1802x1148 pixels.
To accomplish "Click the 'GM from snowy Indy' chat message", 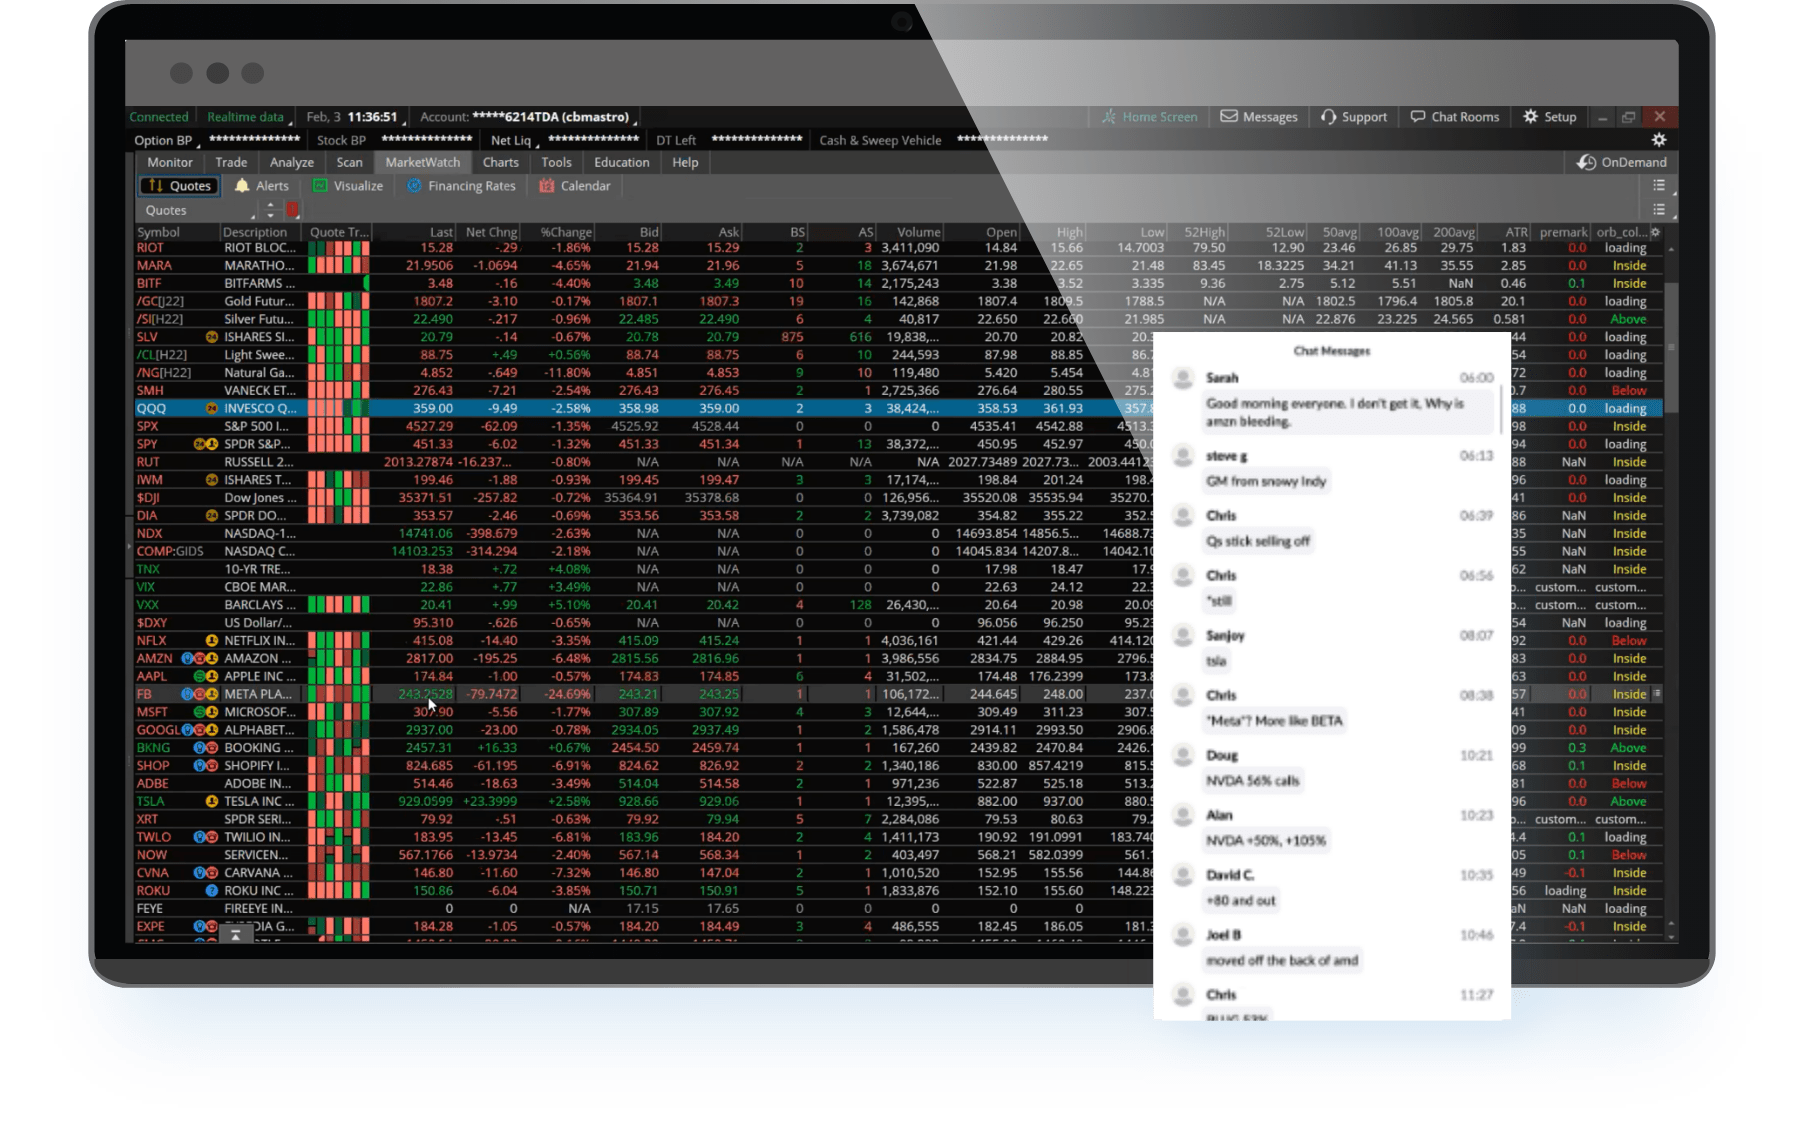I will pos(1266,481).
